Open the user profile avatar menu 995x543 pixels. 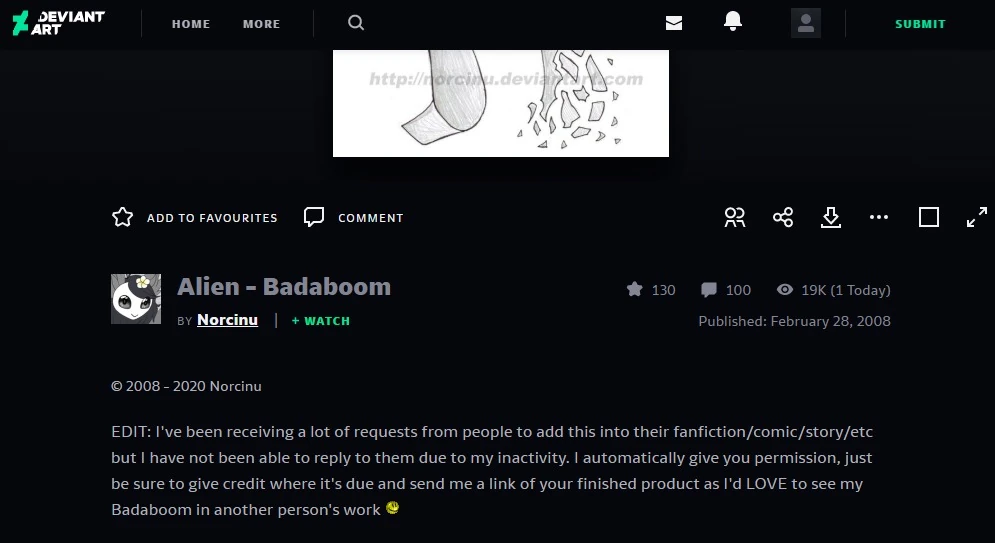pyautogui.click(x=805, y=23)
